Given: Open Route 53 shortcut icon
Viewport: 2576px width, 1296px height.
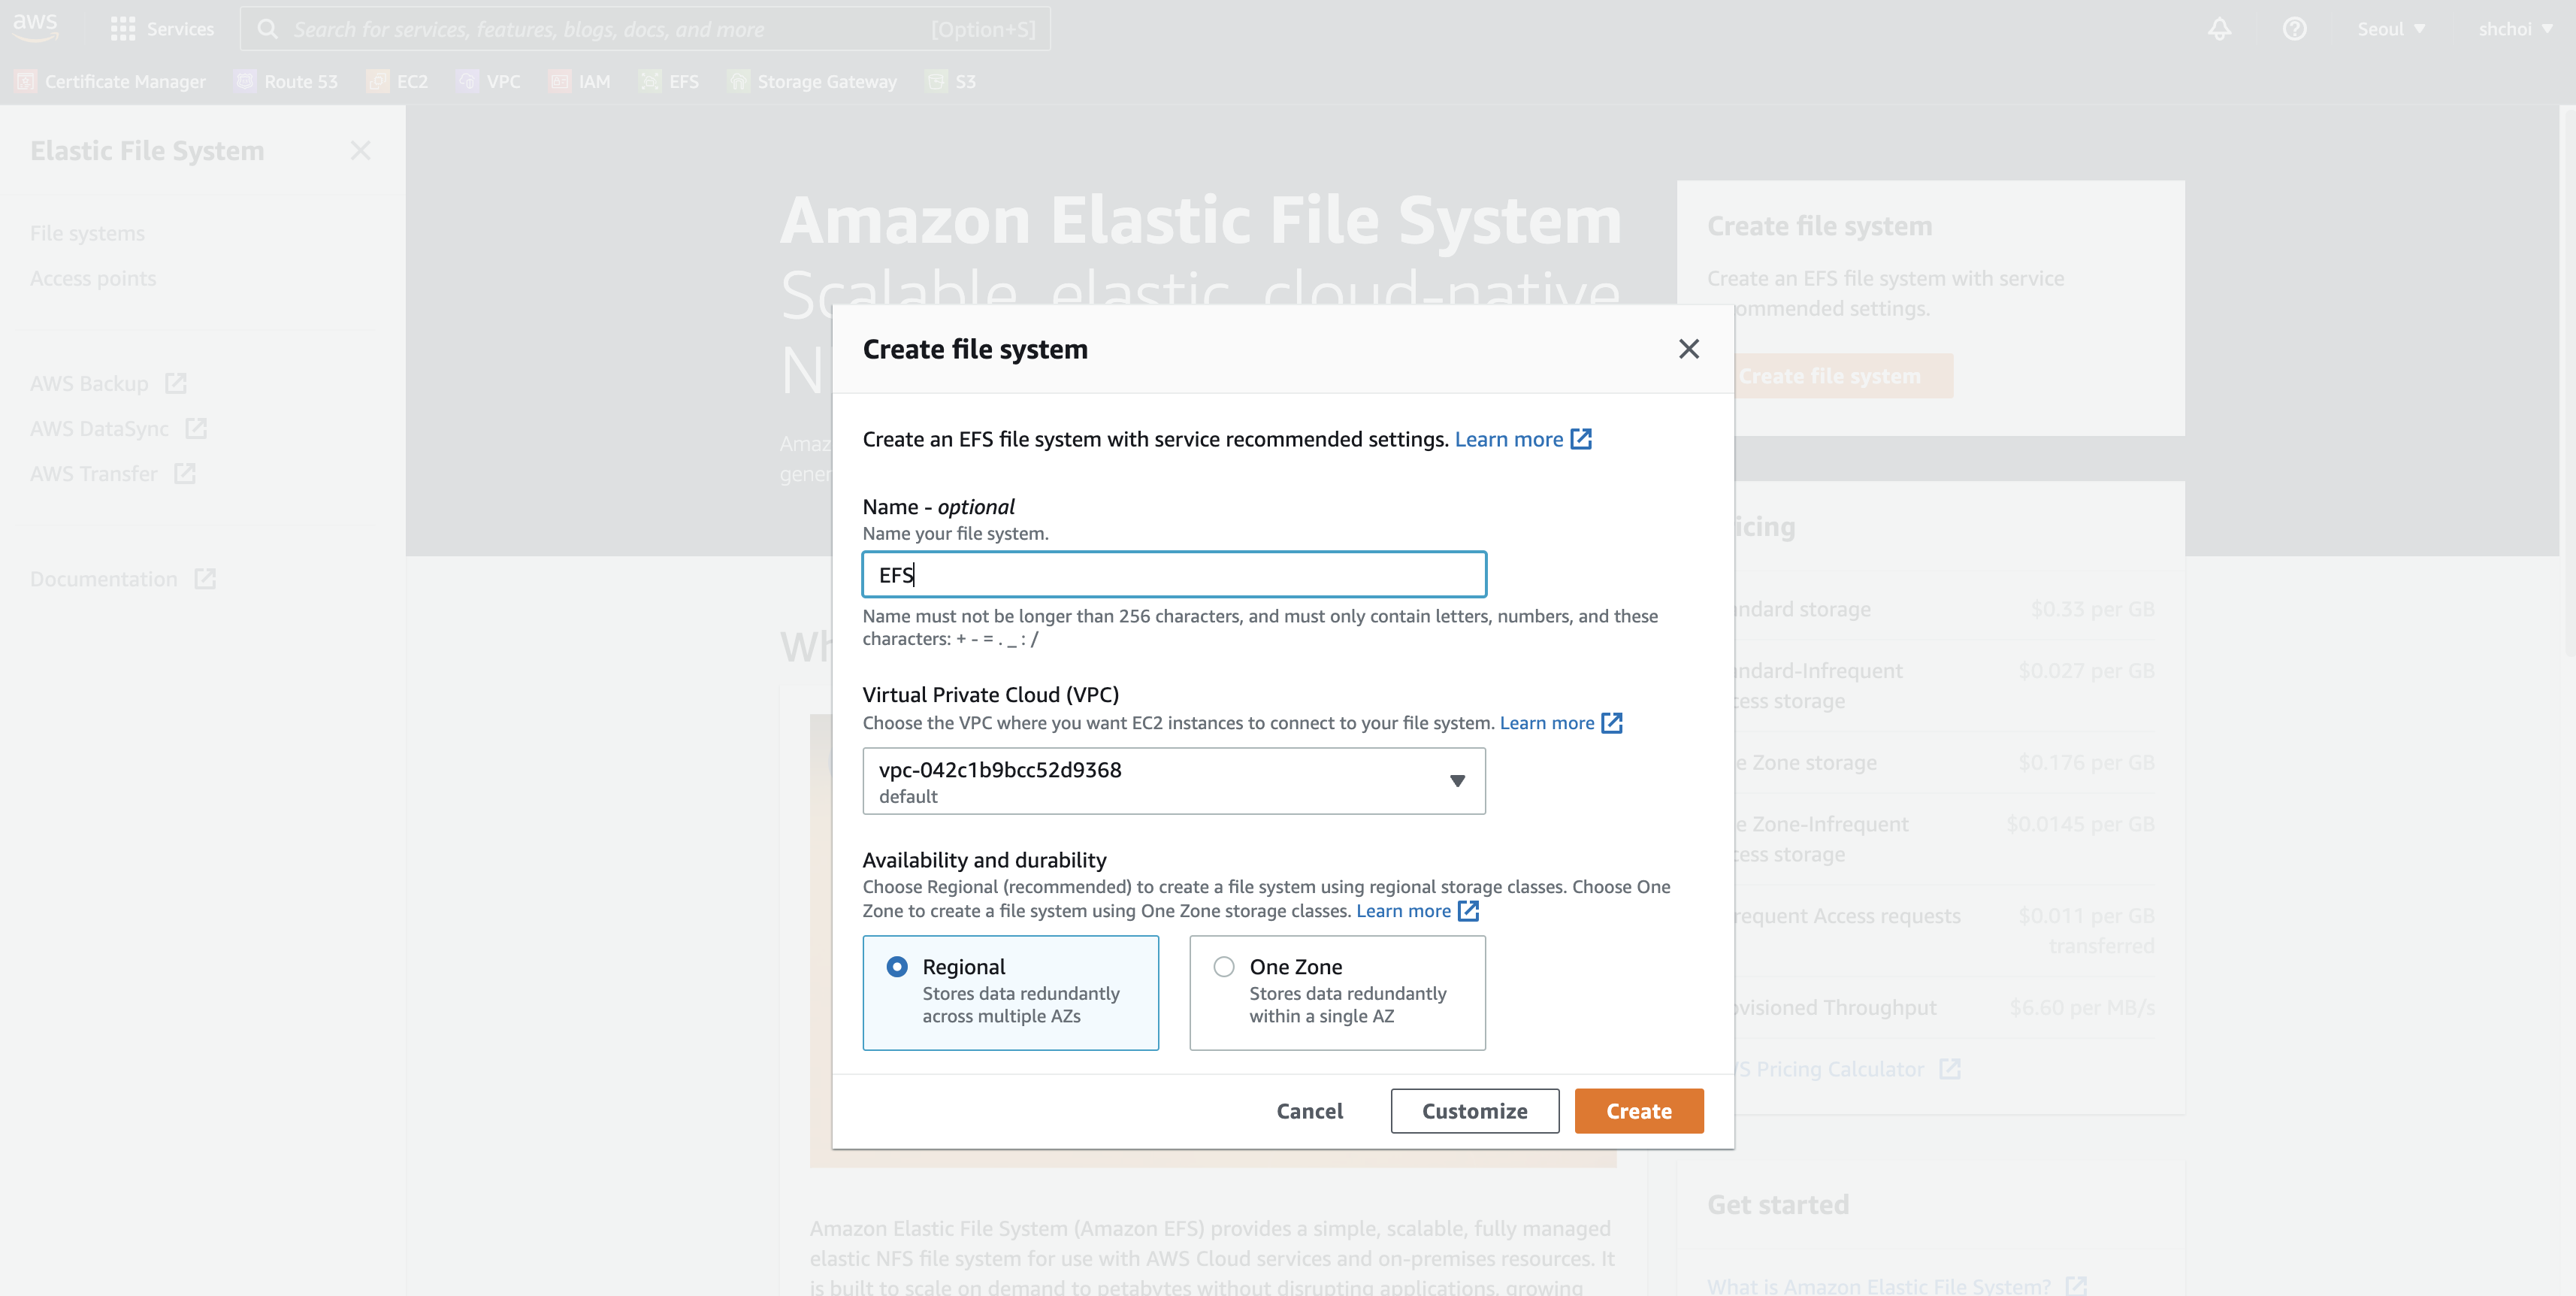Looking at the screenshot, I should [245, 81].
